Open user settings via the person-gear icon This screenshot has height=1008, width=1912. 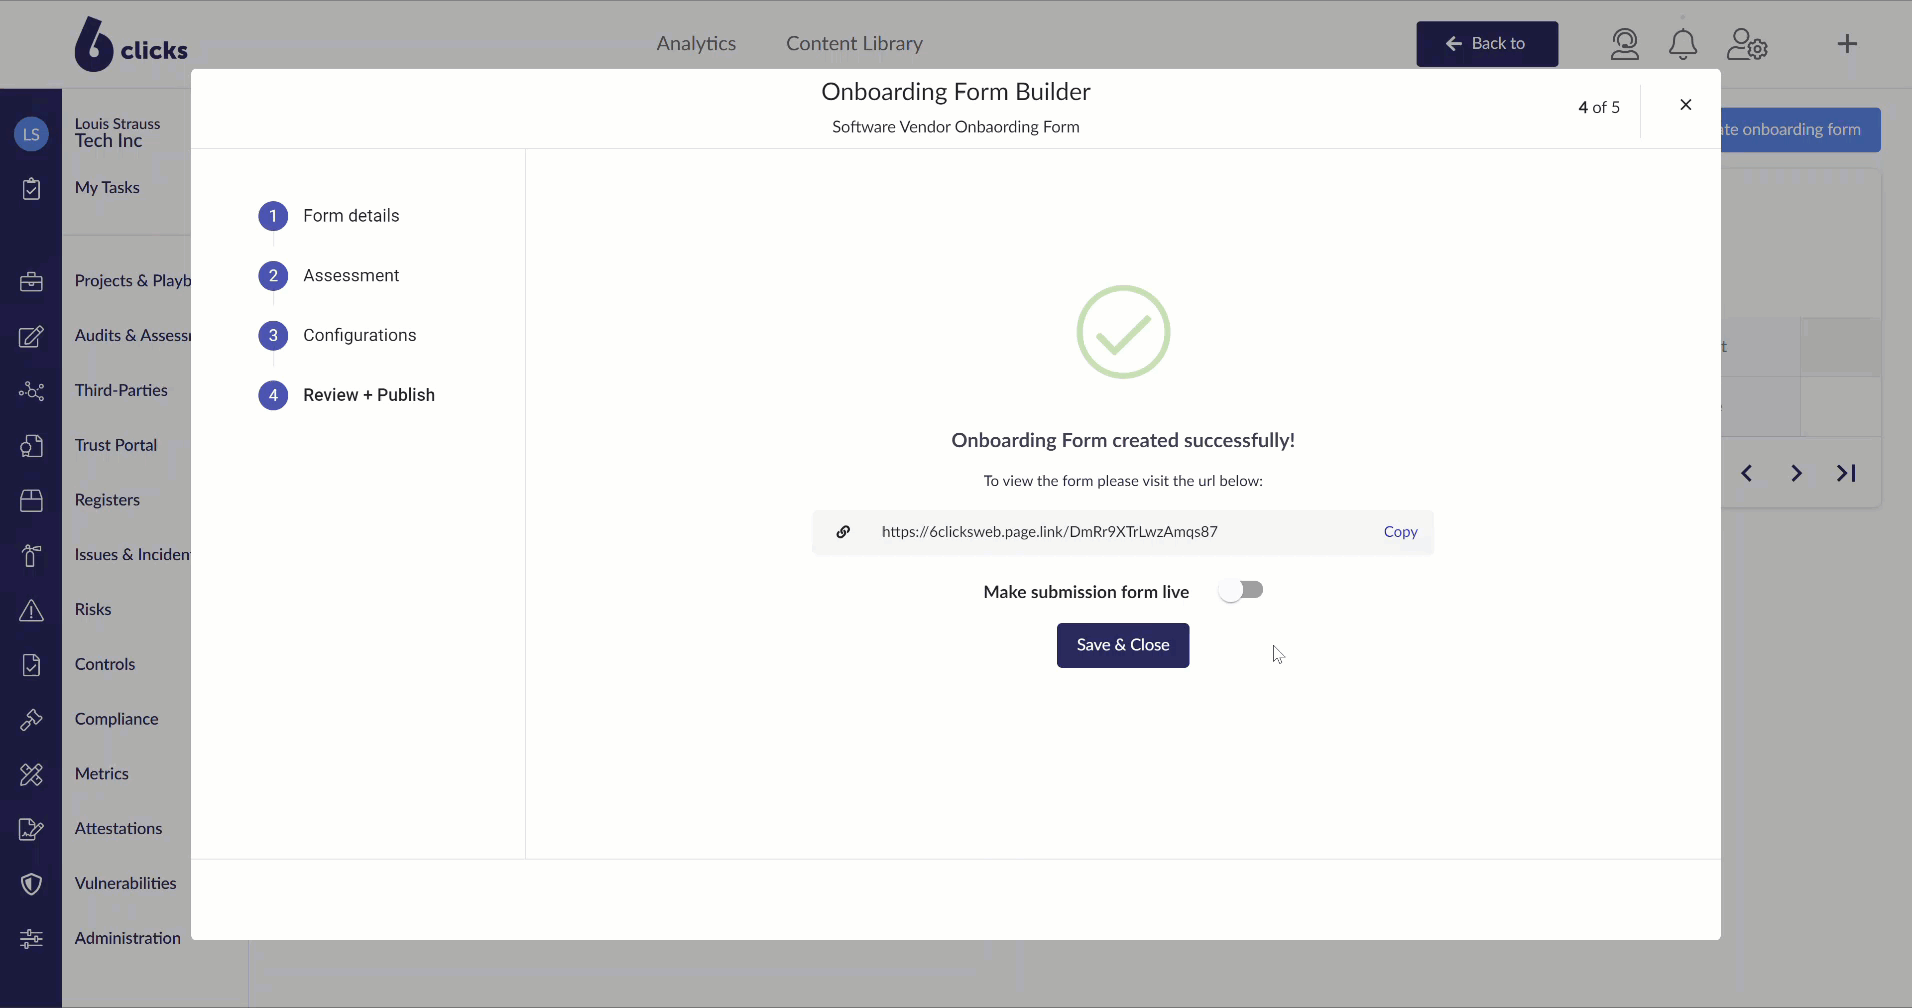(1748, 44)
